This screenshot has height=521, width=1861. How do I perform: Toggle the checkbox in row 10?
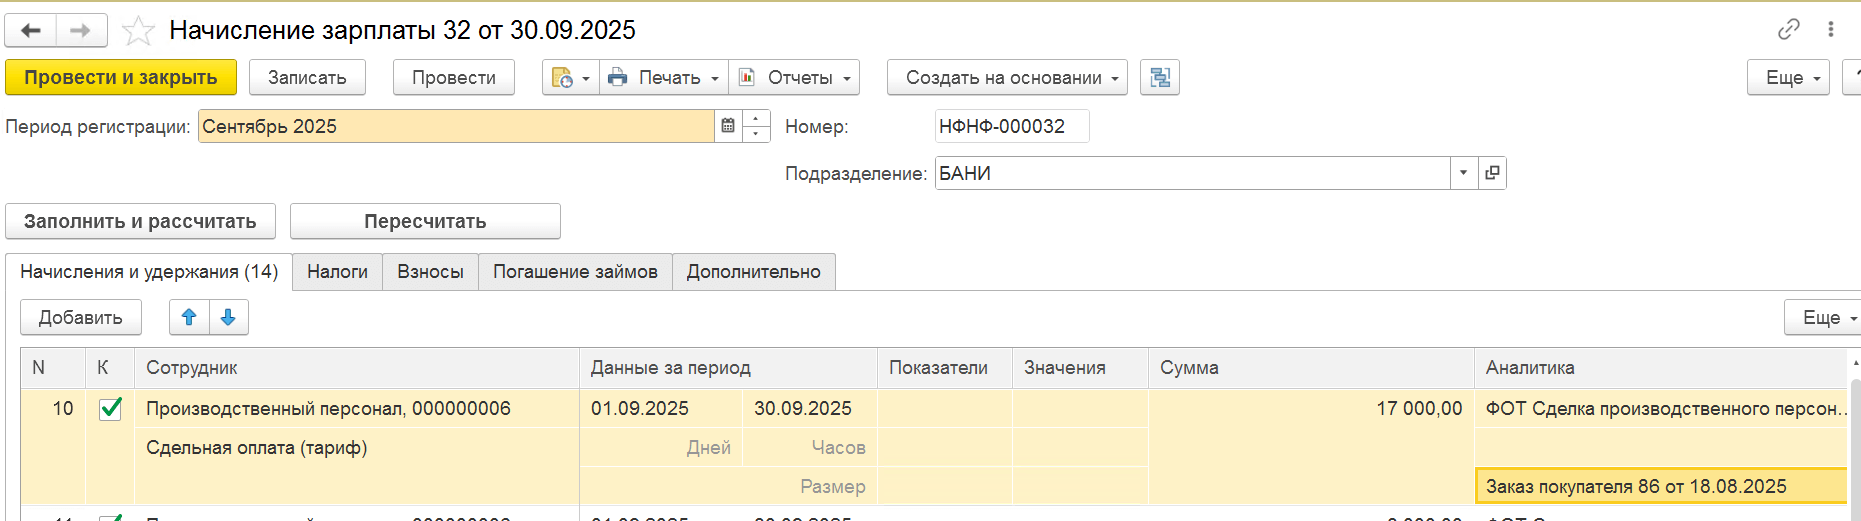110,408
